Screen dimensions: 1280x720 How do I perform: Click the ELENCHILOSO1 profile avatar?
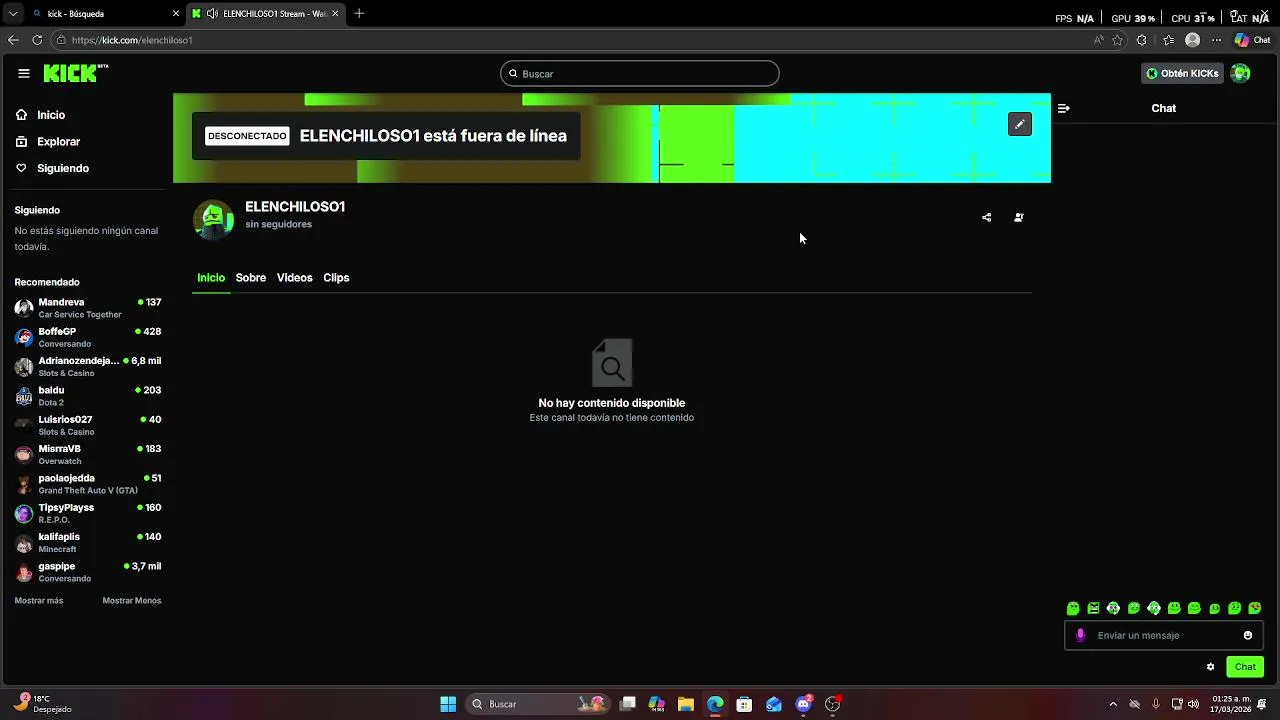(213, 220)
